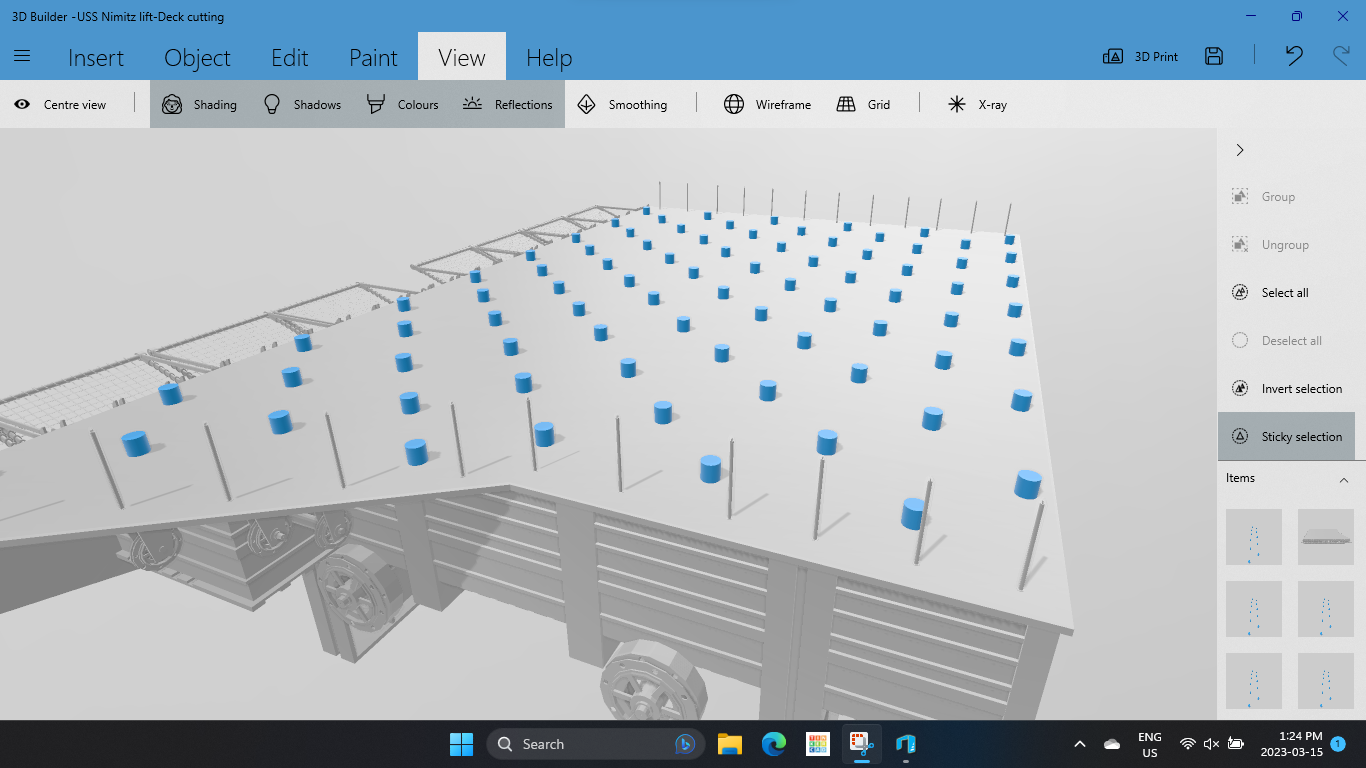Select the View tab
The width and height of the screenshot is (1366, 768).
(462, 57)
